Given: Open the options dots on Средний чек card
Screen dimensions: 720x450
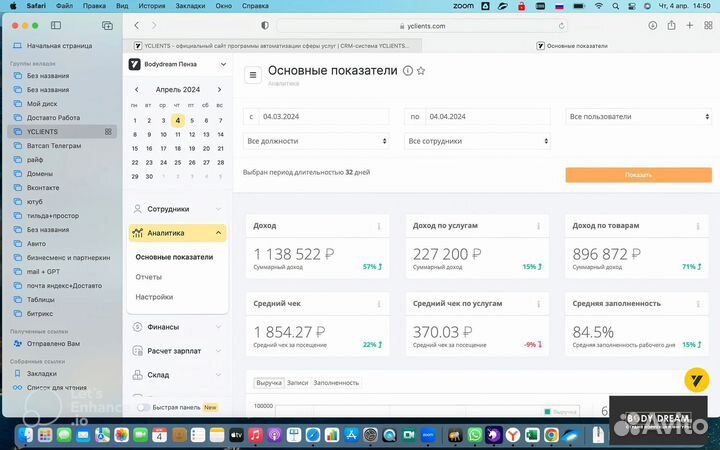Looking at the screenshot, I should pyautogui.click(x=379, y=304).
